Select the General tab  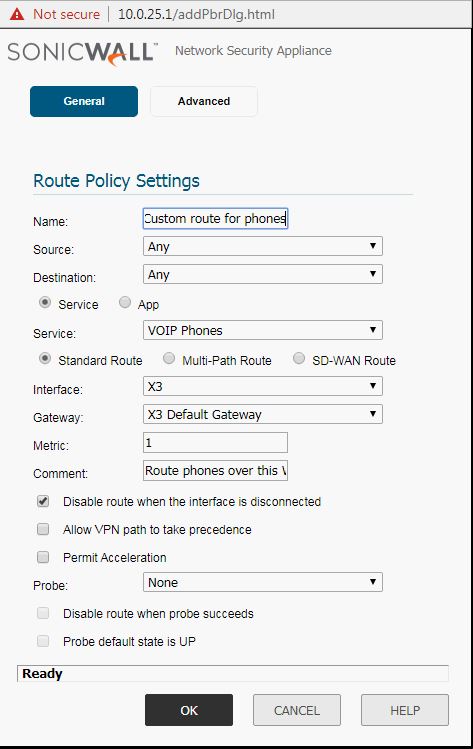pyautogui.click(x=84, y=101)
